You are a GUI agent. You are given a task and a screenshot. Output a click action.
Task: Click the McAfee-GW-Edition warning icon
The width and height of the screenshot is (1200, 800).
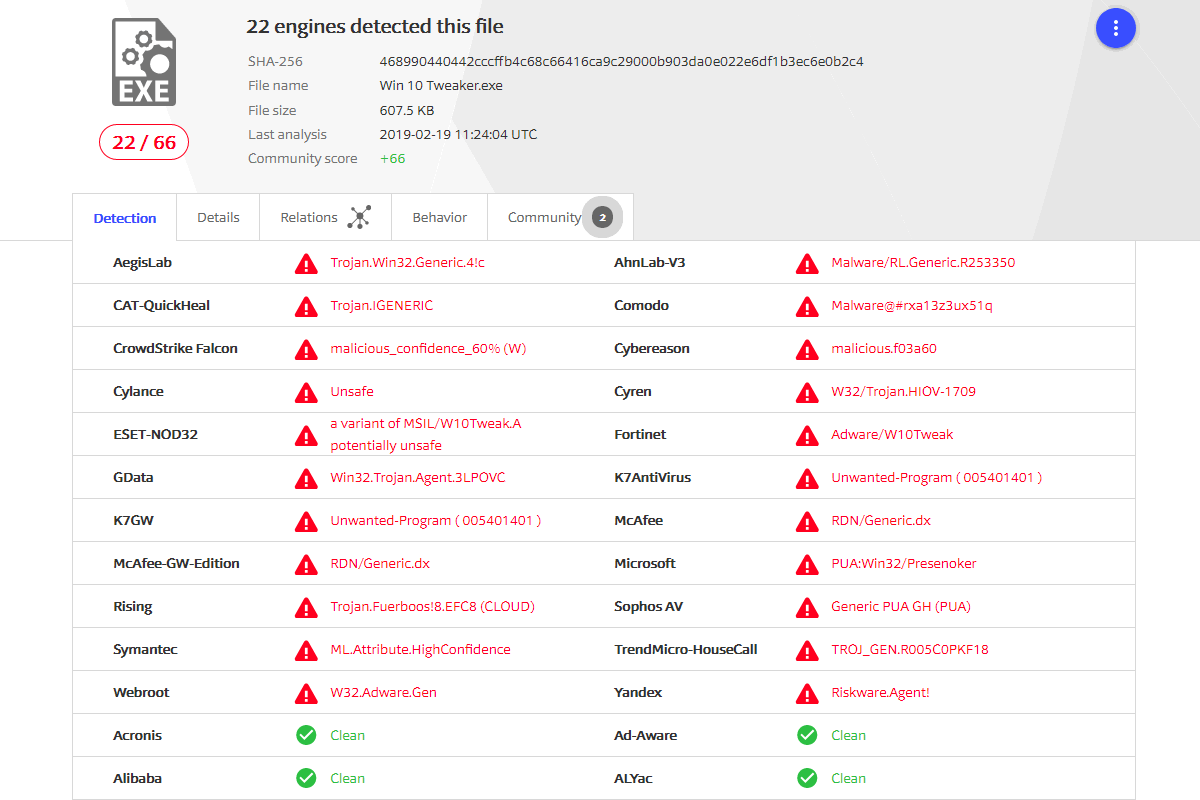[x=306, y=564]
